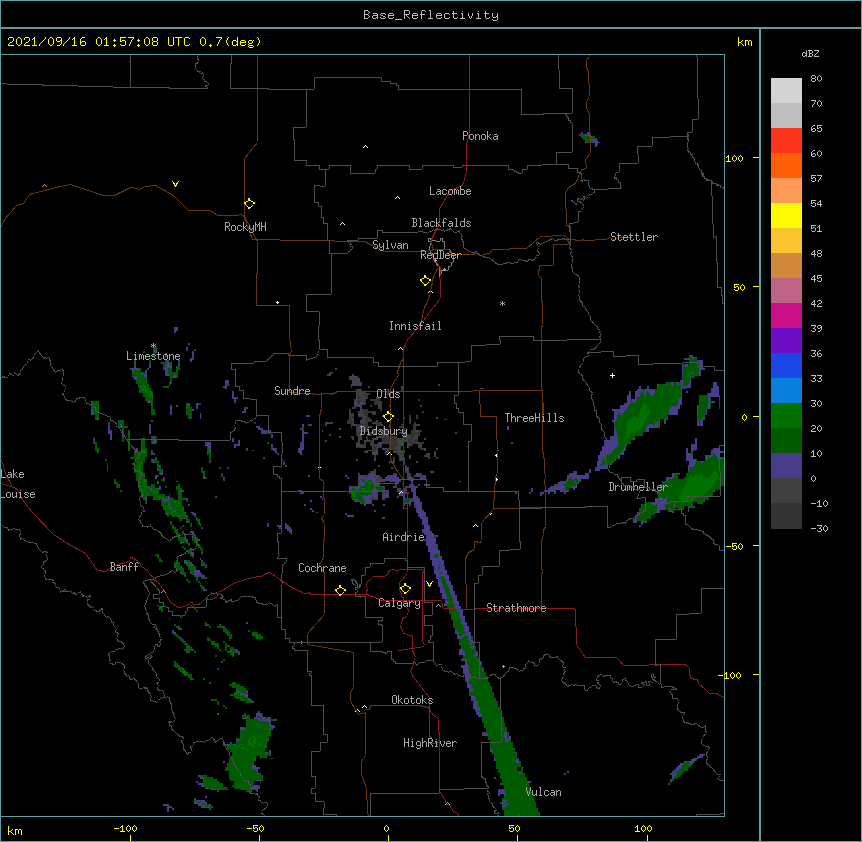Screen dimensions: 862x842
Task: Click the yellow marker west of Calgary
Action: click(x=340, y=590)
